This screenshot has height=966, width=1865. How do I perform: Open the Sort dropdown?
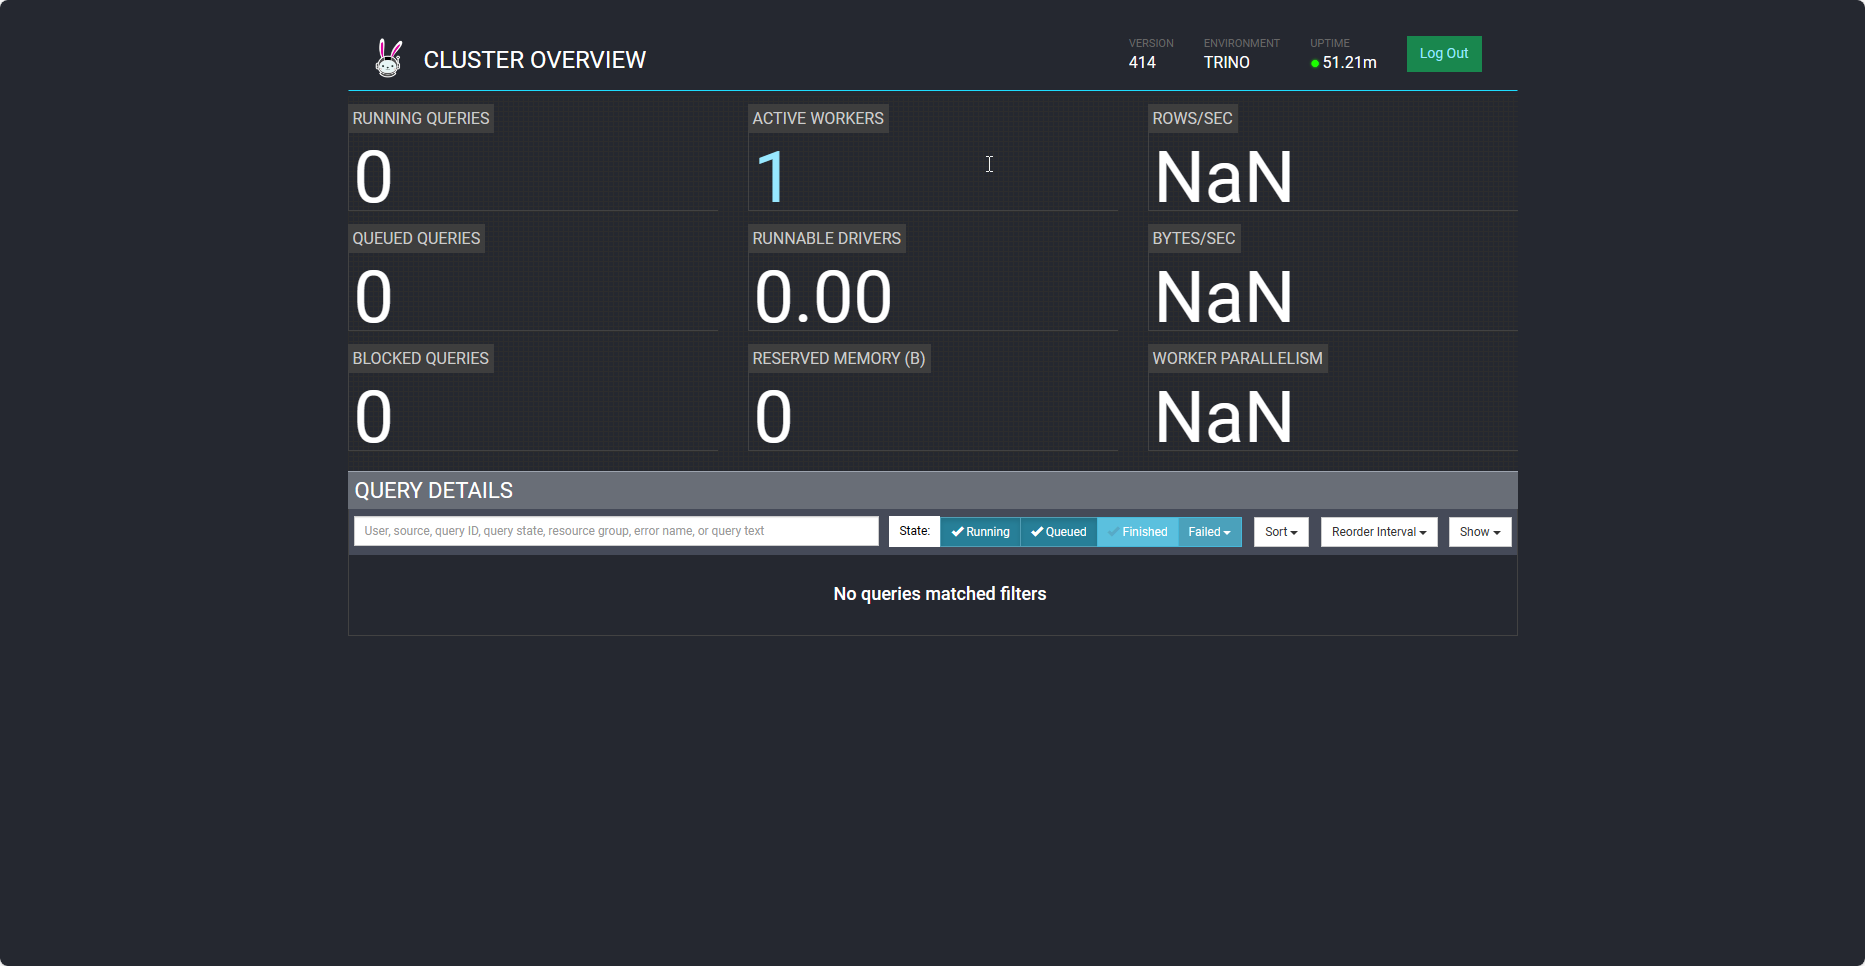coord(1281,532)
